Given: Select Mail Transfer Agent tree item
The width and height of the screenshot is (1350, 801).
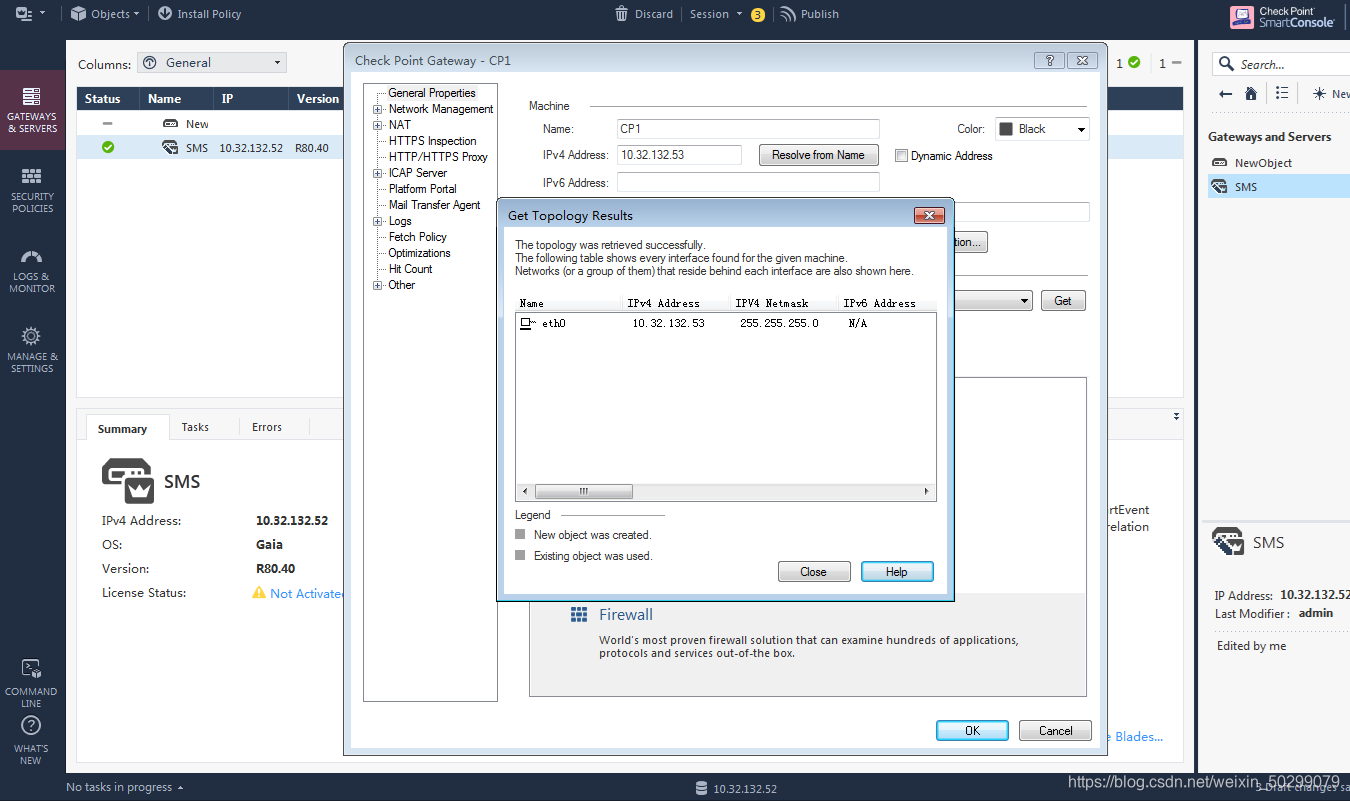Looking at the screenshot, I should pyautogui.click(x=434, y=205).
